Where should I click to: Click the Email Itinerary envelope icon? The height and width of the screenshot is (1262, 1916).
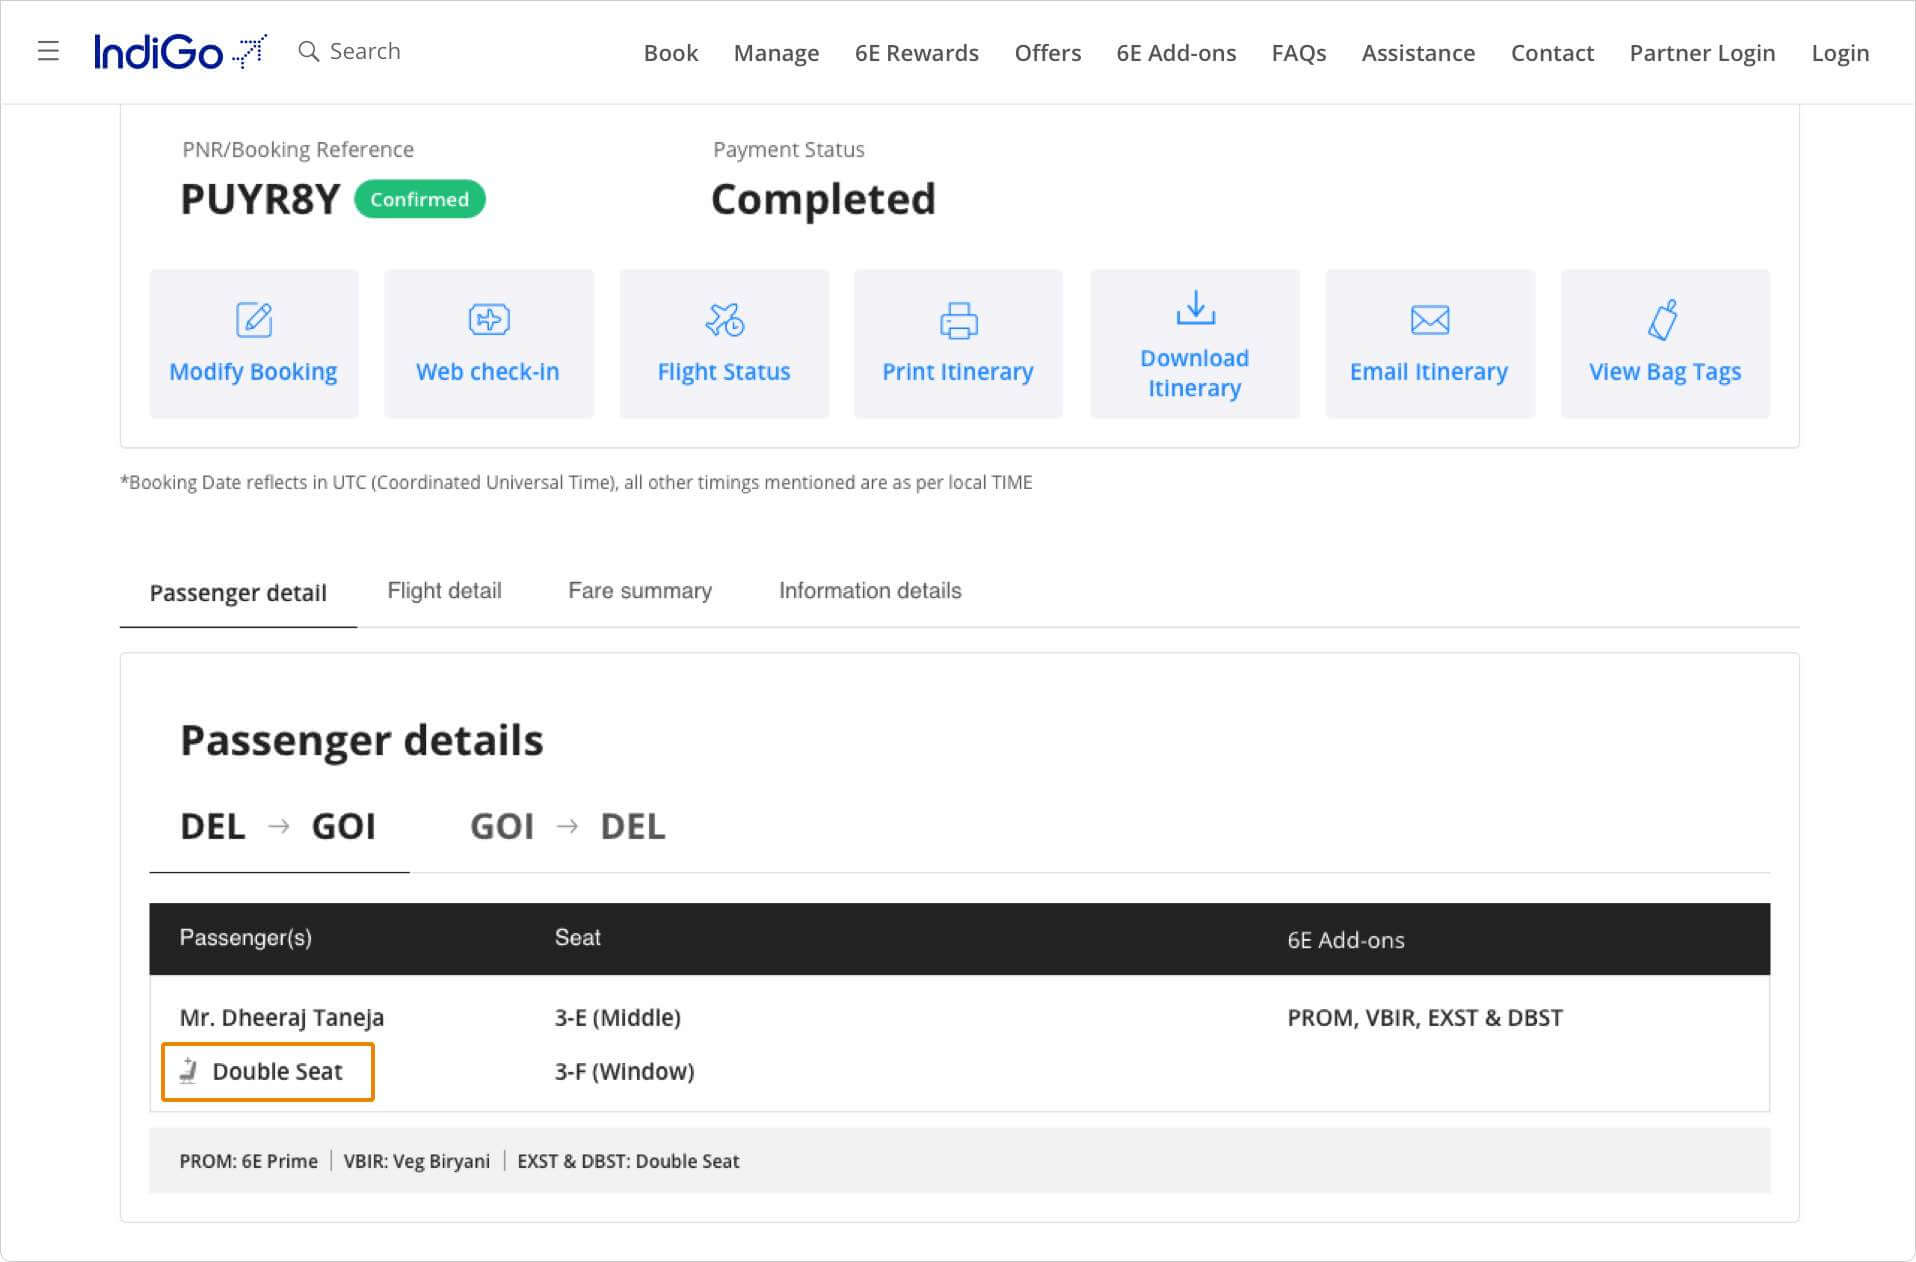coord(1429,320)
